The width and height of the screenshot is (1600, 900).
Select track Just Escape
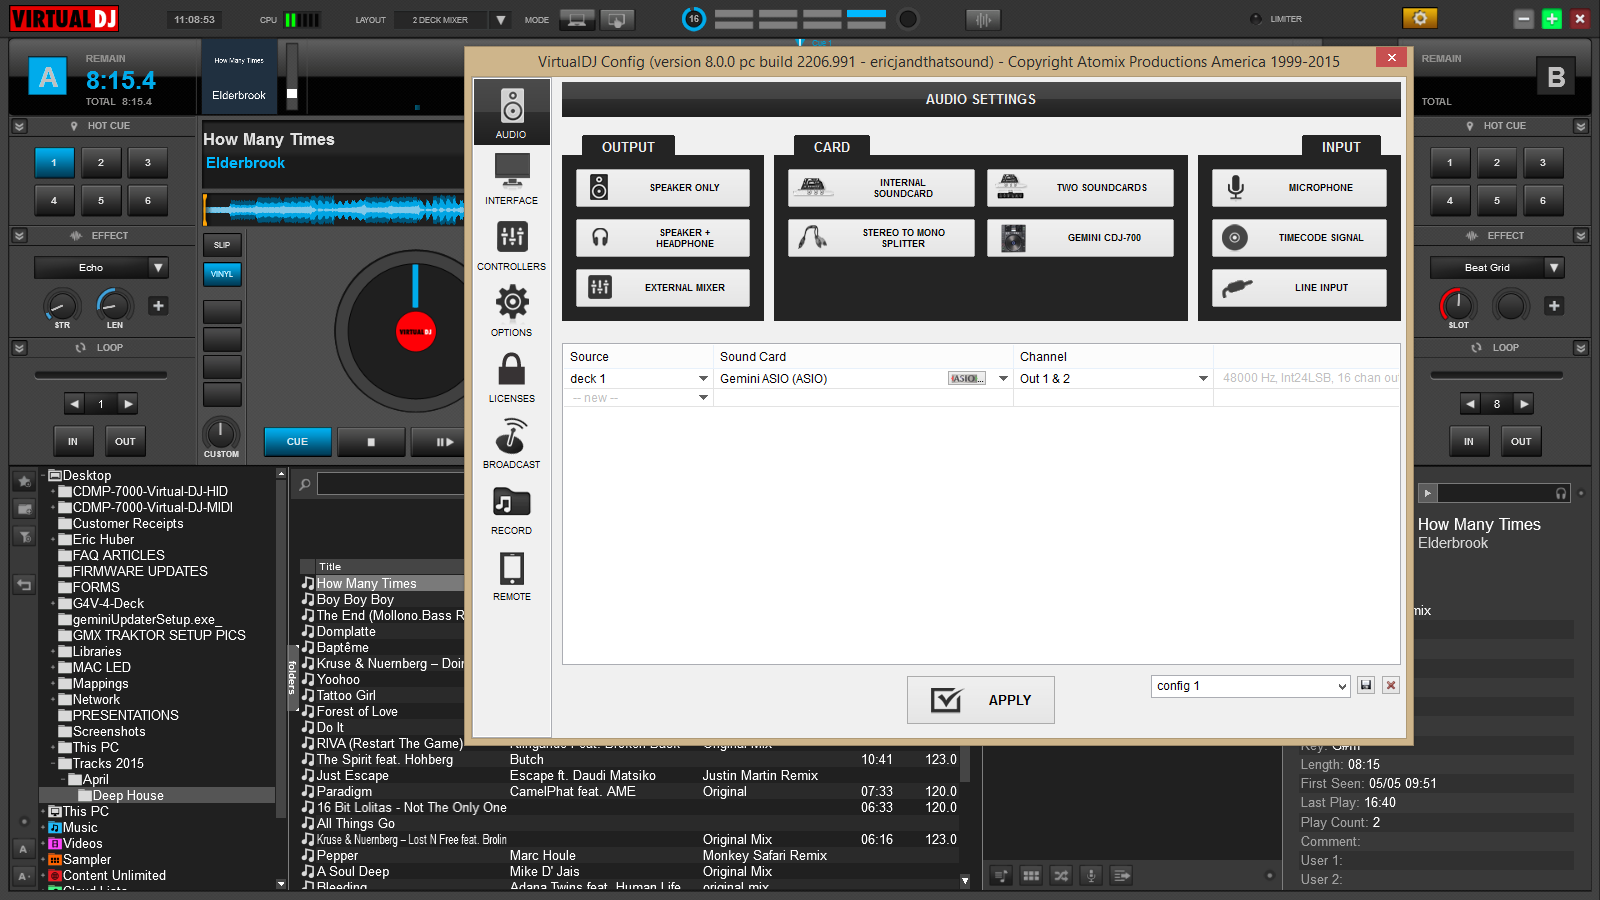pyautogui.click(x=352, y=776)
